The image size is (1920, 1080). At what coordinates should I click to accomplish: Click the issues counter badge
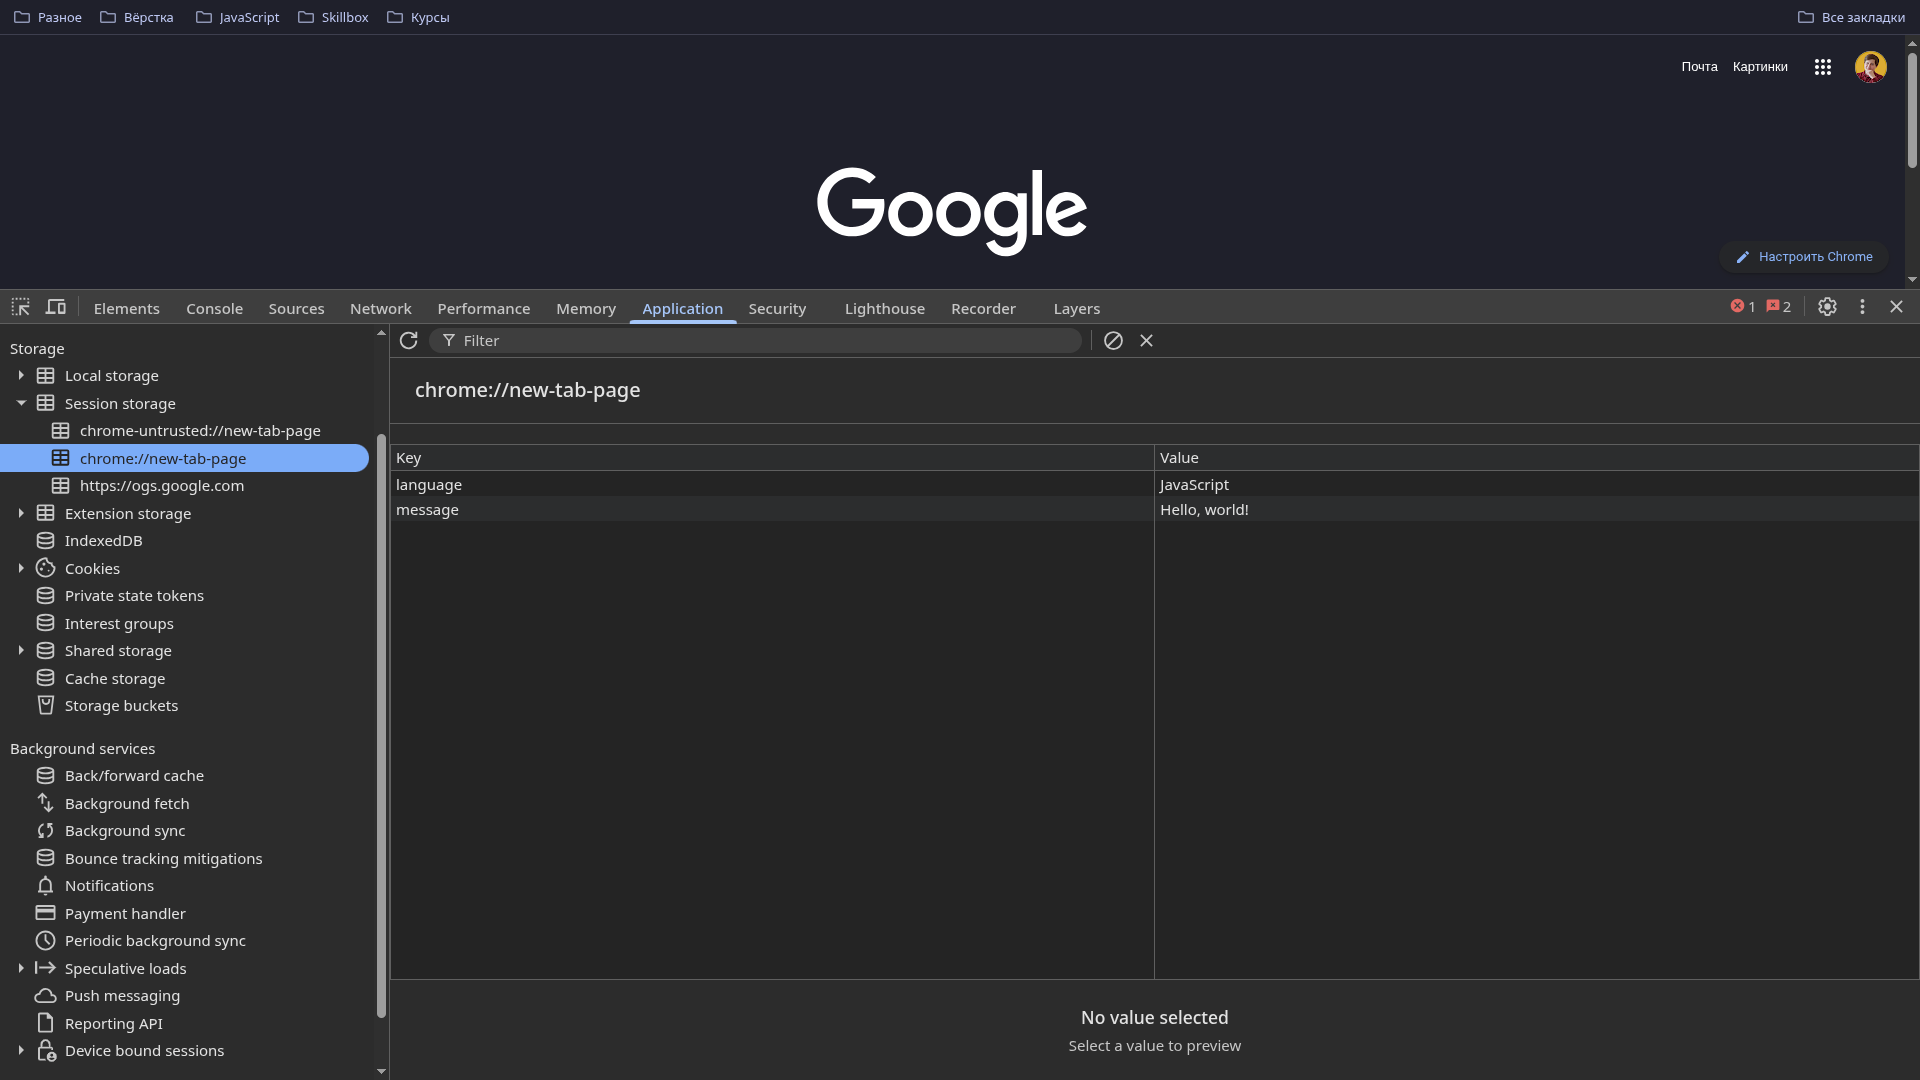click(1779, 307)
